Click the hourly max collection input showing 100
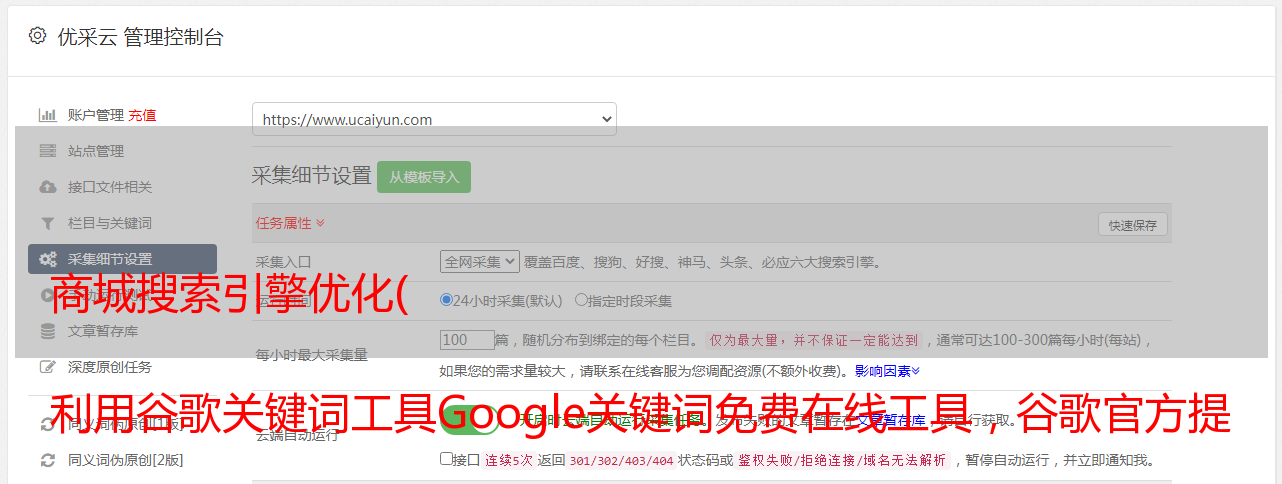Image resolution: width=1282 pixels, height=484 pixels. click(467, 340)
